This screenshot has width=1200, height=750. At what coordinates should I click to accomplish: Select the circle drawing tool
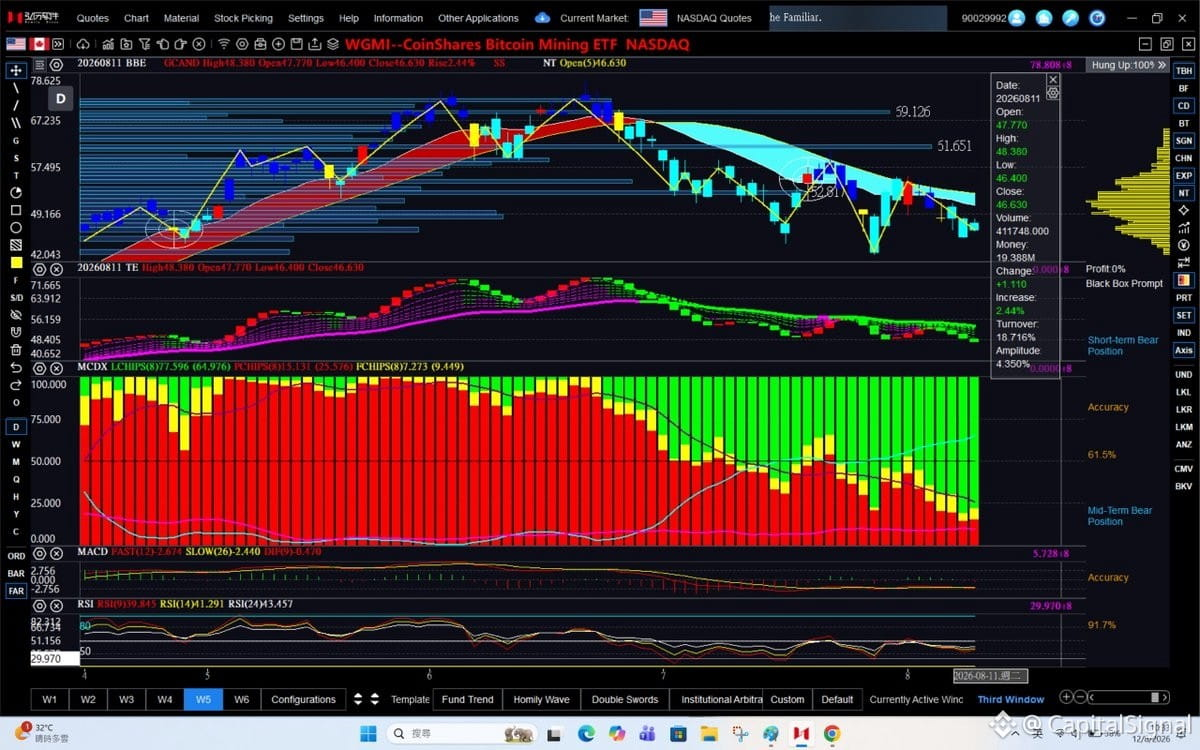click(x=16, y=227)
